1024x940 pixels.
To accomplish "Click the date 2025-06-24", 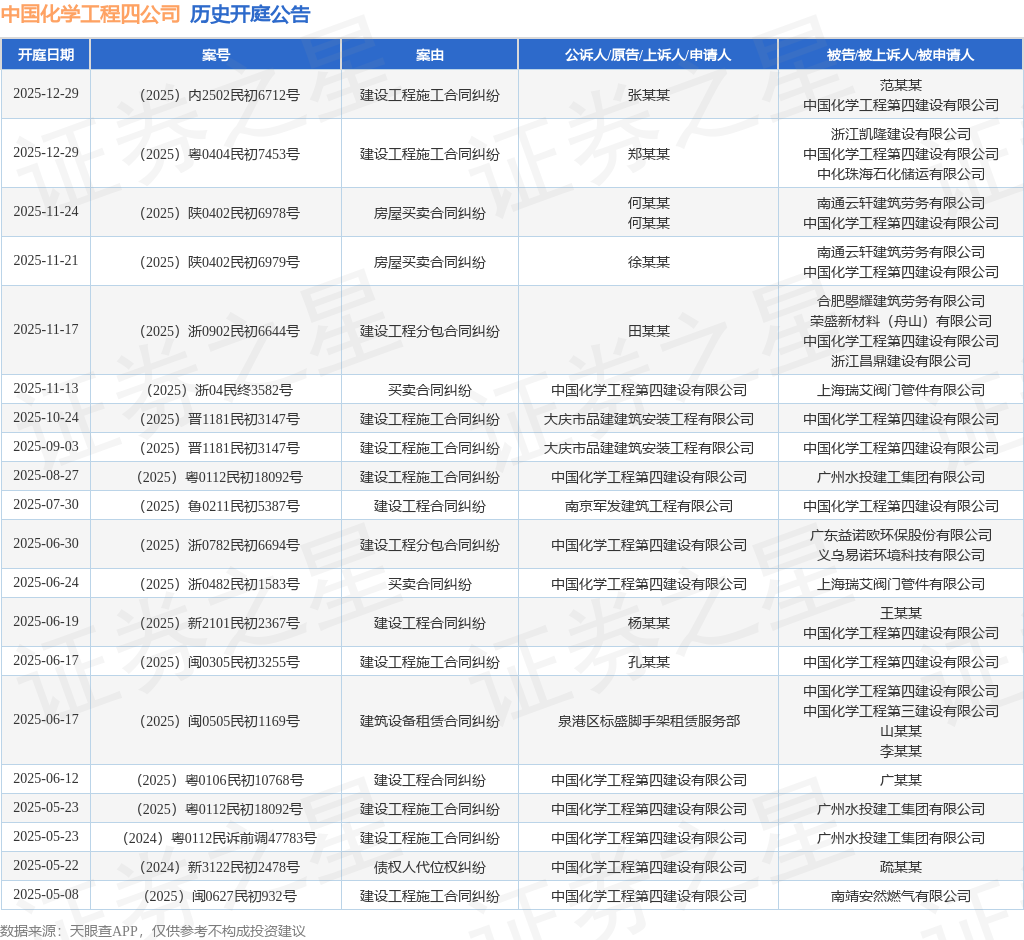I will [x=46, y=583].
